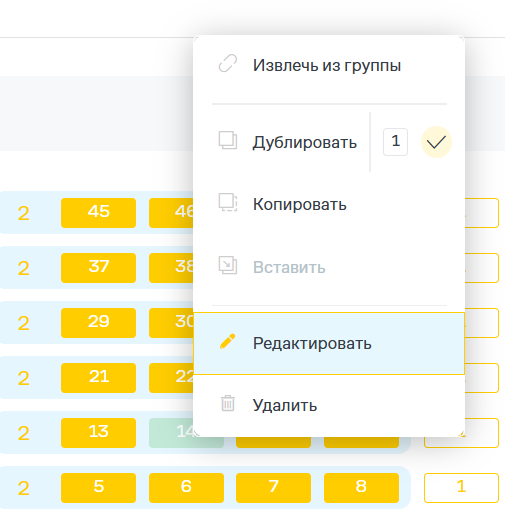Set duplicate count input field
Viewport: 505px width, 528px height.
(395, 142)
